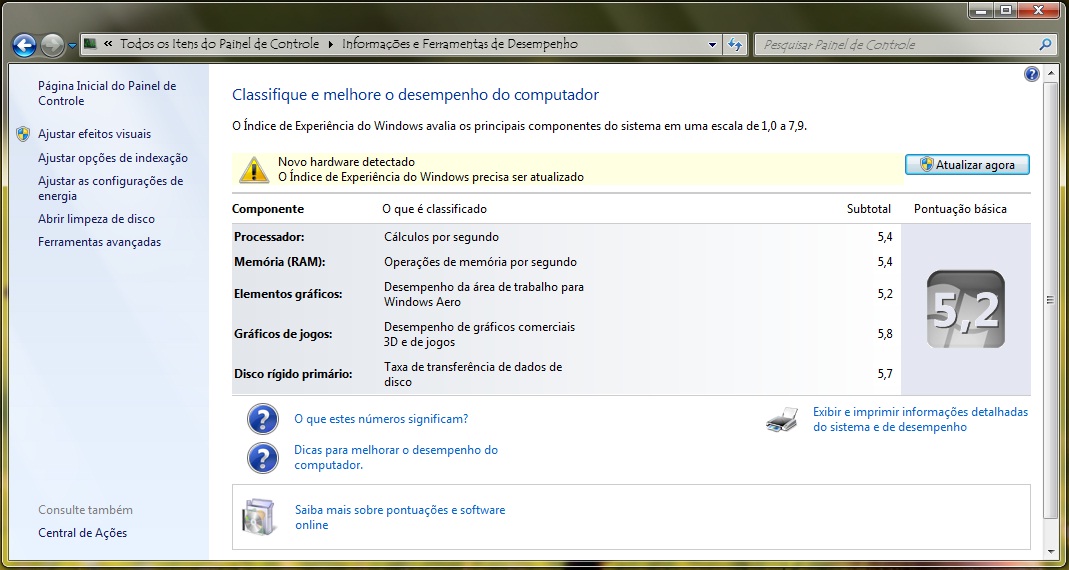
Task: Click the Subtotal column header
Action: pyautogui.click(x=869, y=209)
